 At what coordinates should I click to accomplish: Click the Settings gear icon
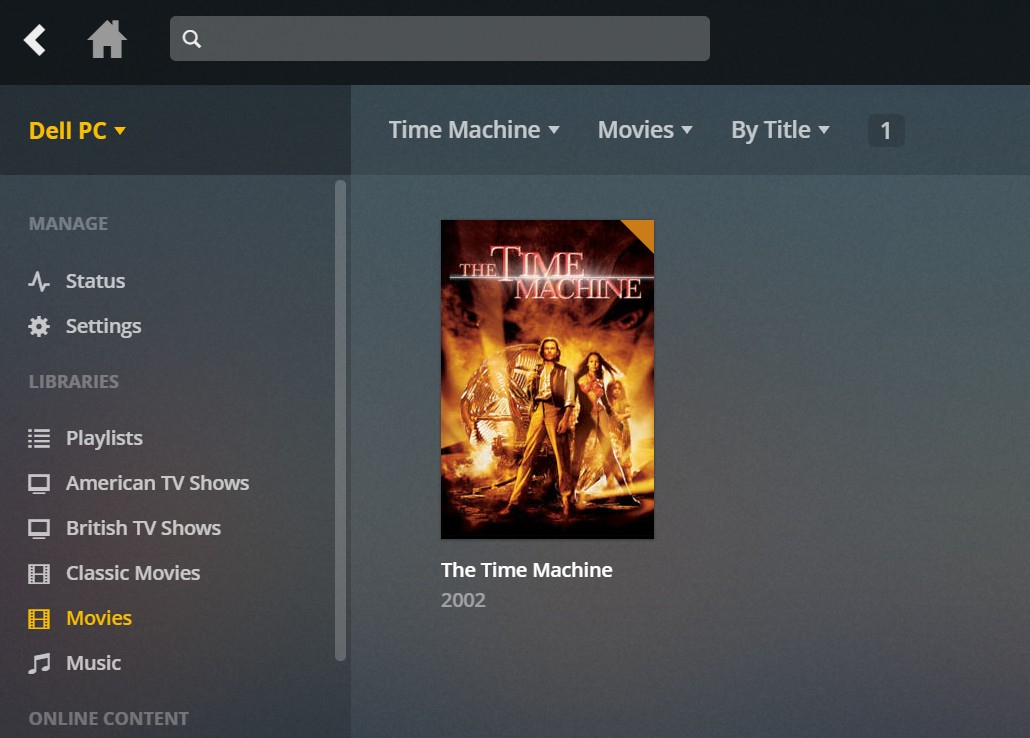click(39, 327)
